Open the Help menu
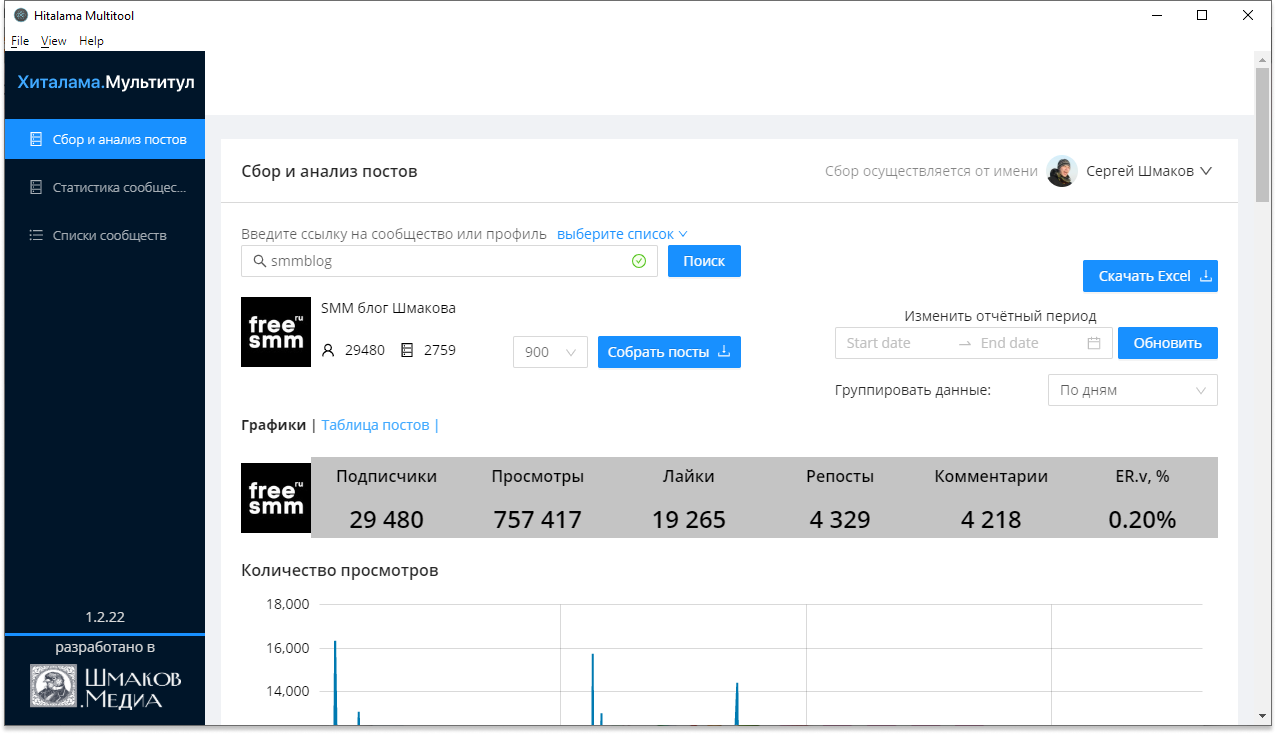This screenshot has height=734, width=1276. pyautogui.click(x=91, y=41)
